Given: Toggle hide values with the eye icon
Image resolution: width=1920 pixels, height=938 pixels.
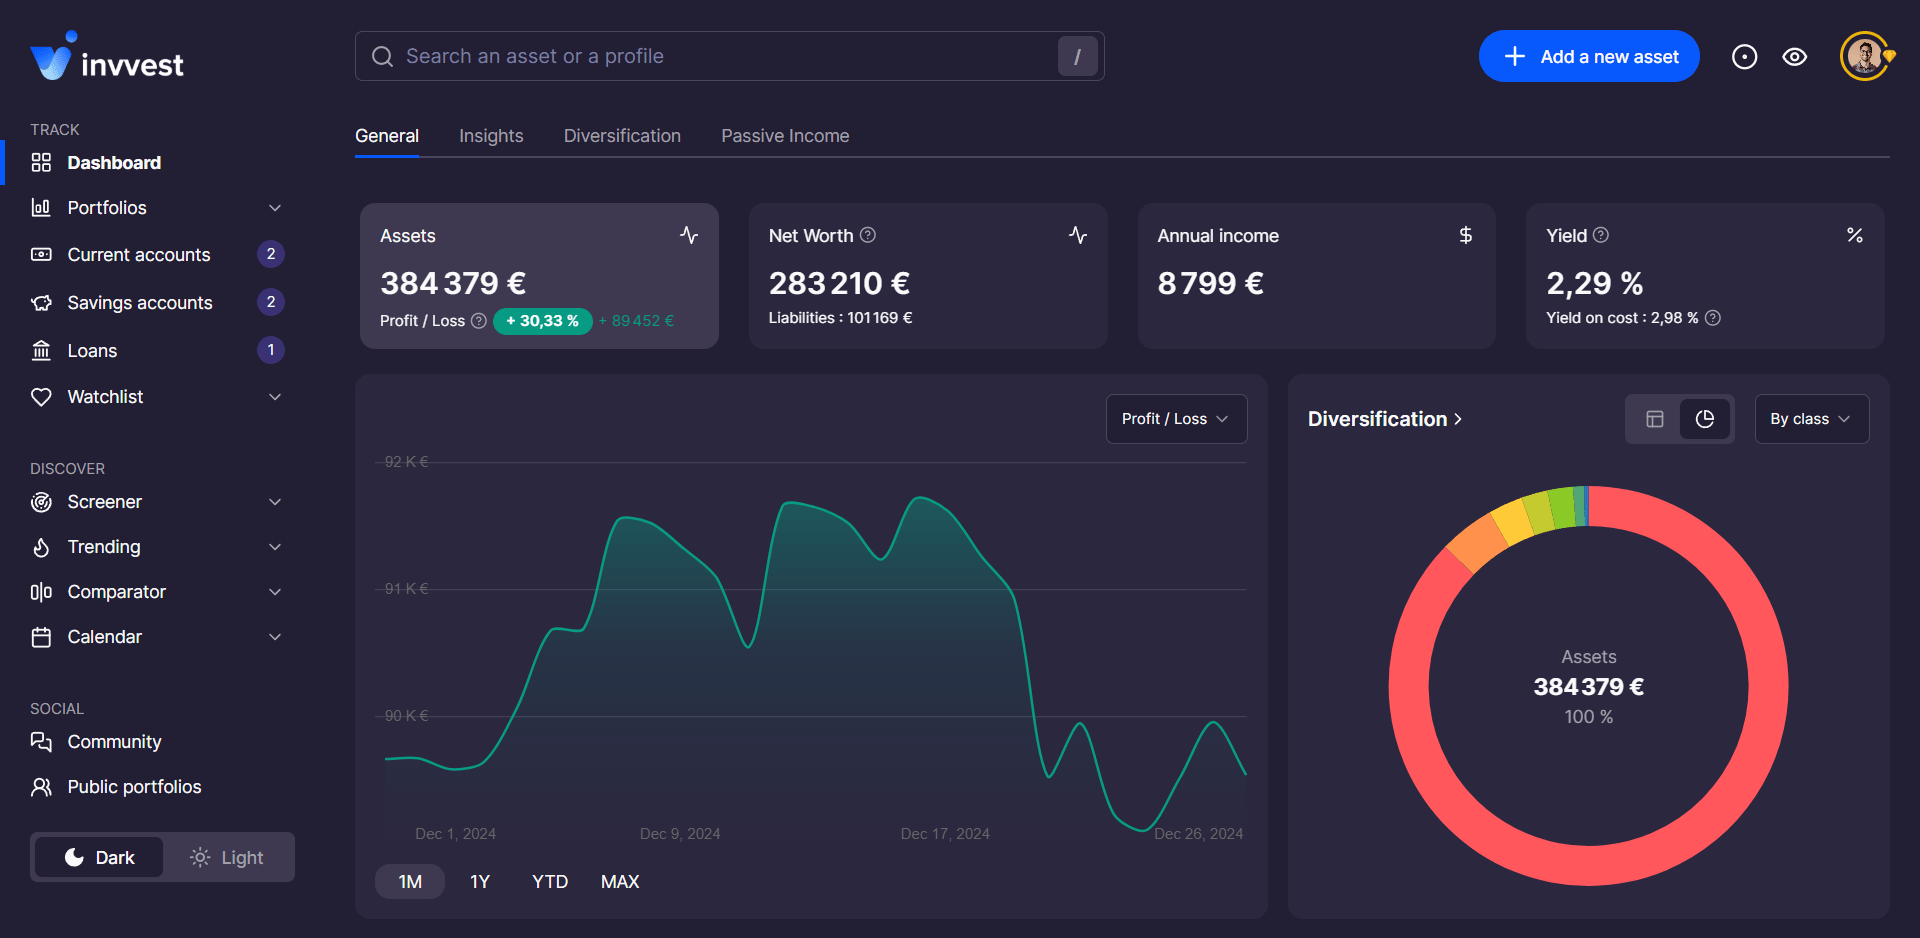Looking at the screenshot, I should pyautogui.click(x=1795, y=57).
